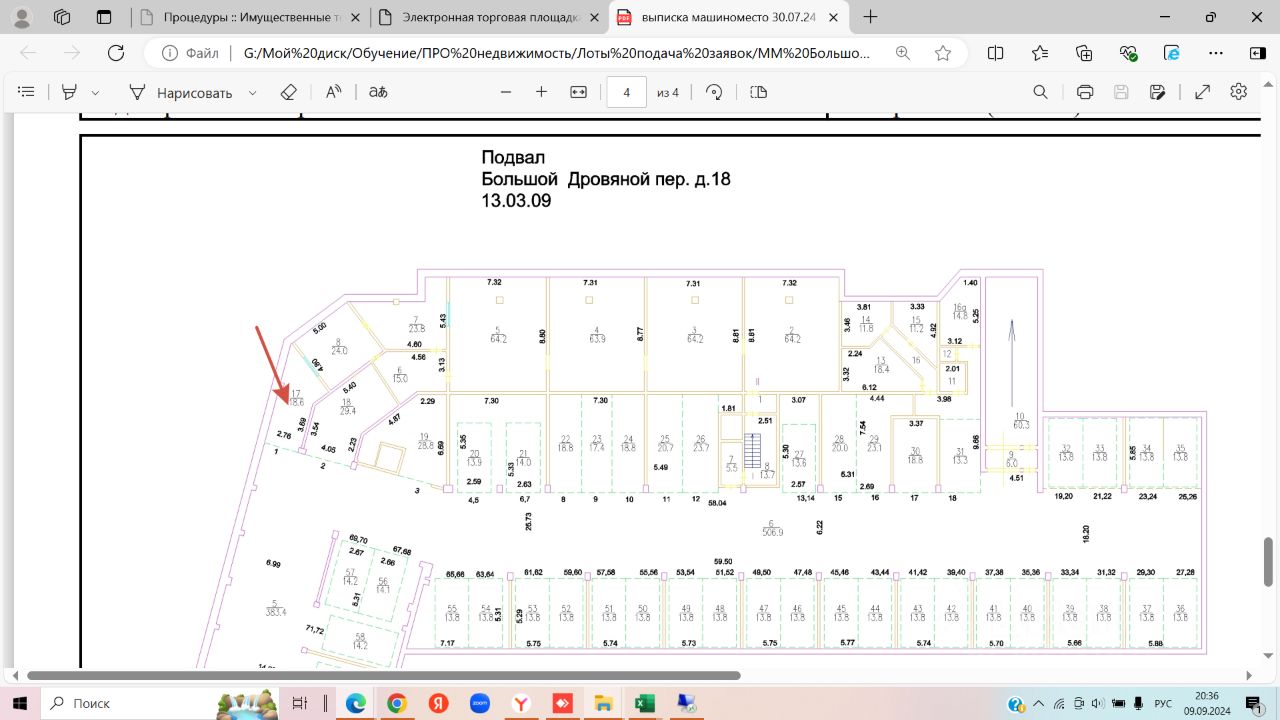Open the Windows notification center

click(1252, 703)
